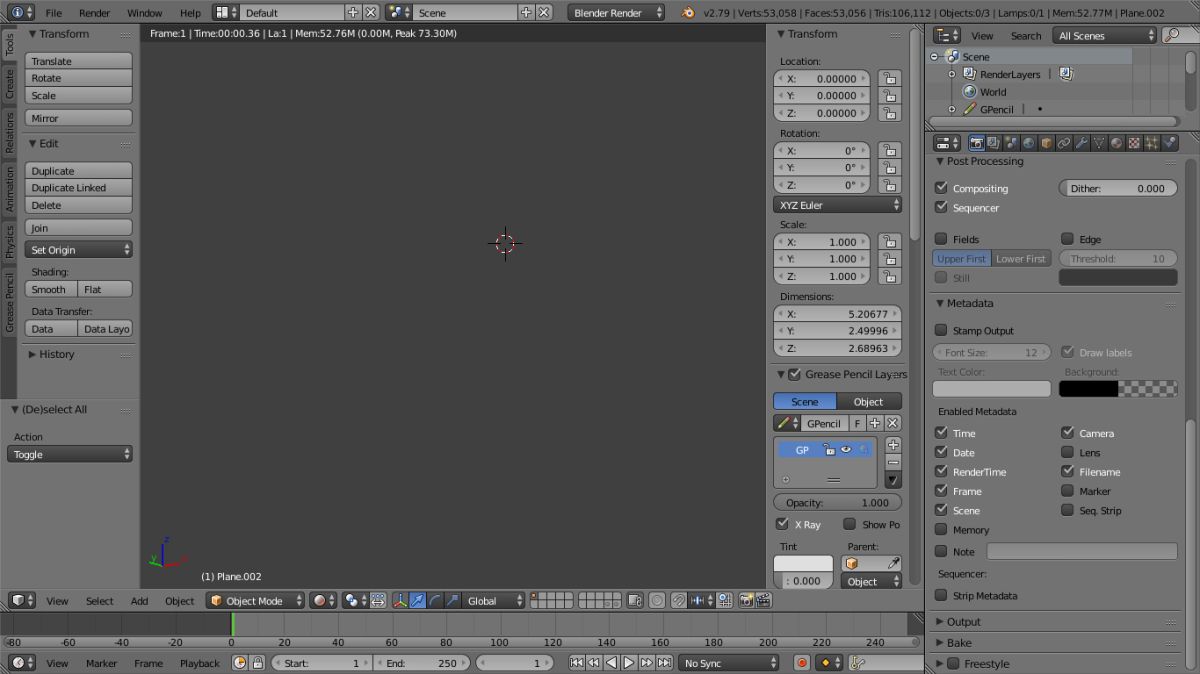Click the eyedropper in Parent field
Viewport: 1200px width, 674px height.
pyautogui.click(x=893, y=563)
